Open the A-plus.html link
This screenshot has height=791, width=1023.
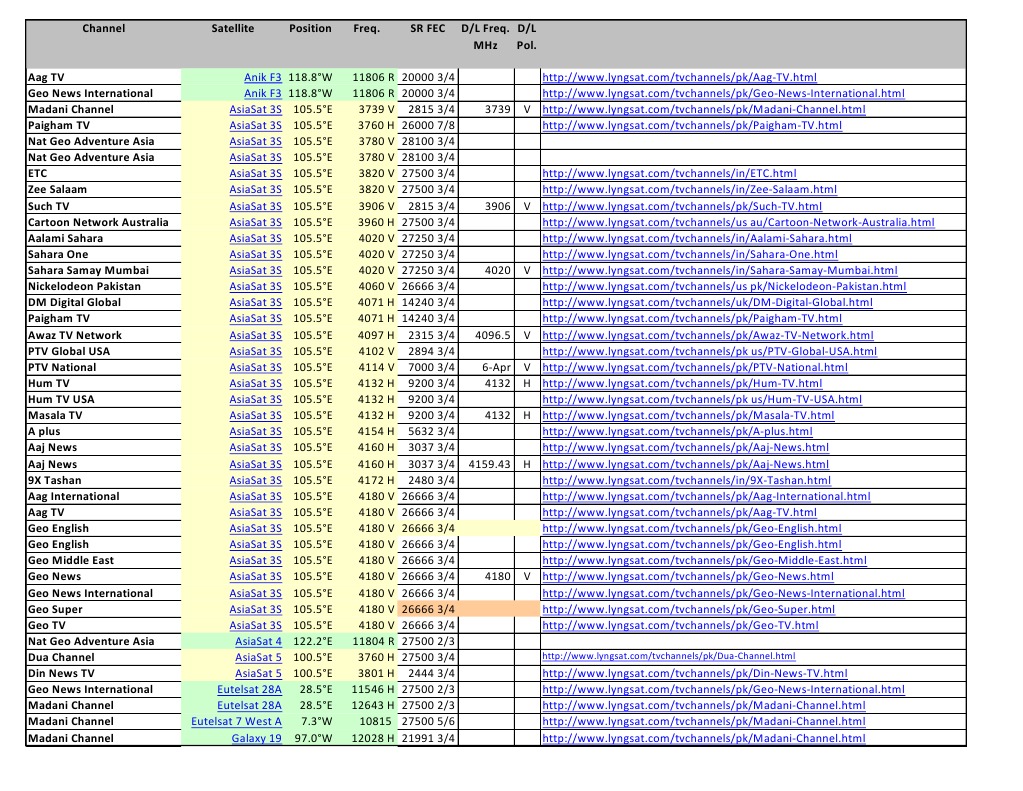tap(677, 431)
